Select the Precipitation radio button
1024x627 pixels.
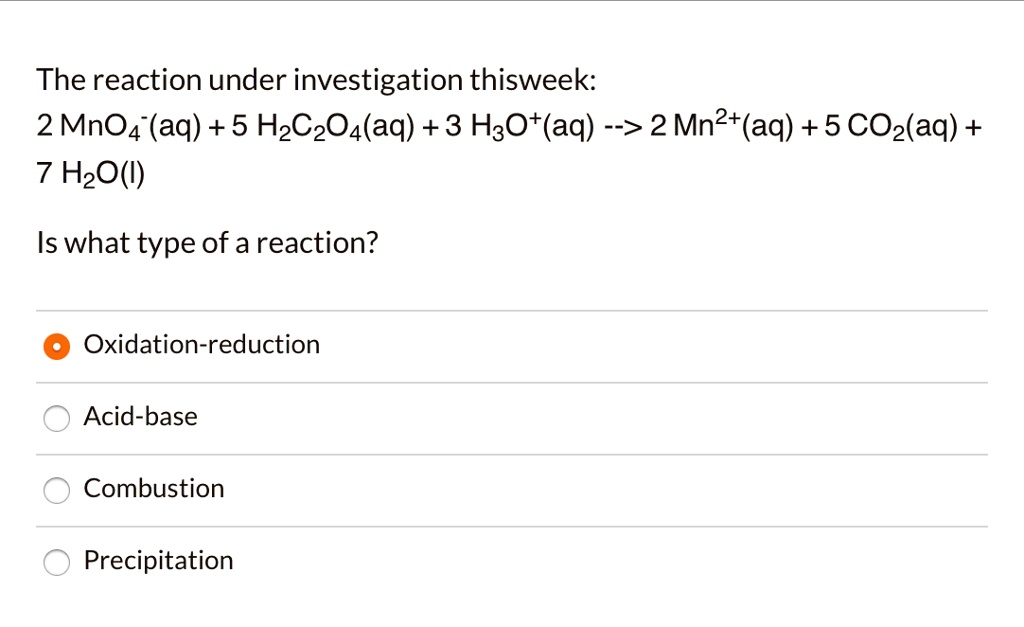tap(57, 562)
